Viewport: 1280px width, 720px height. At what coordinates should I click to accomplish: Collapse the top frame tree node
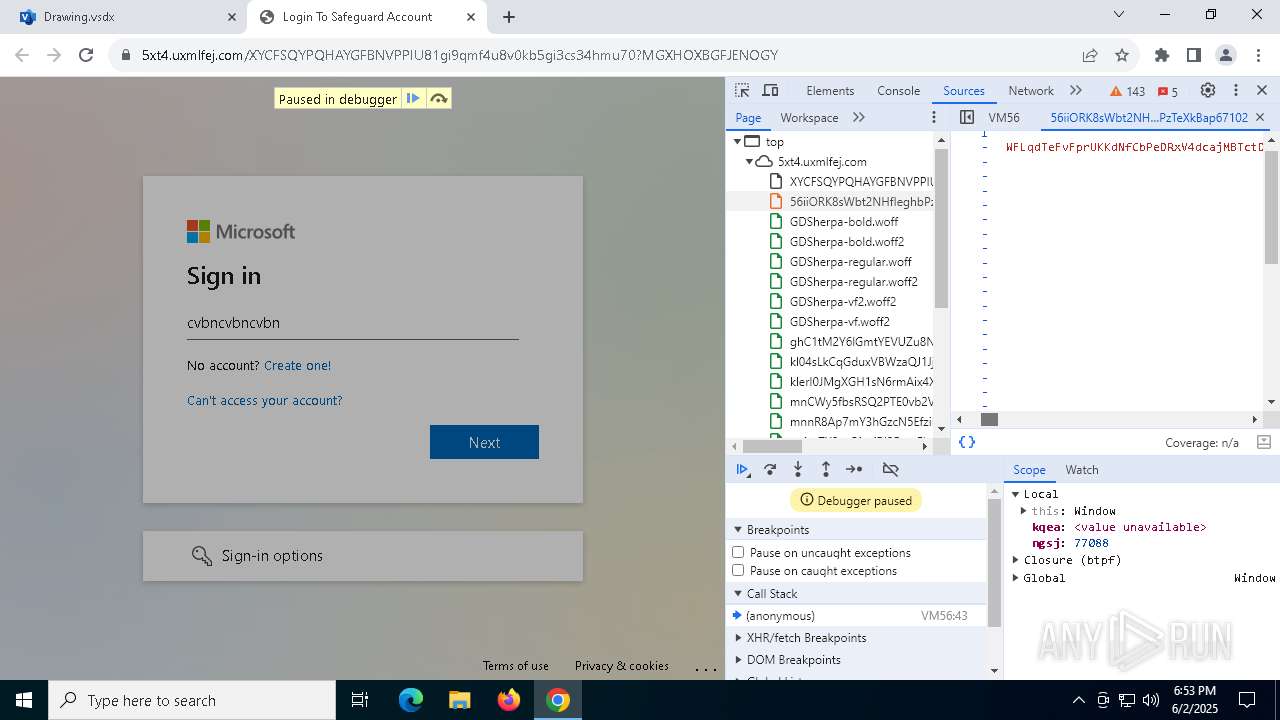click(737, 142)
